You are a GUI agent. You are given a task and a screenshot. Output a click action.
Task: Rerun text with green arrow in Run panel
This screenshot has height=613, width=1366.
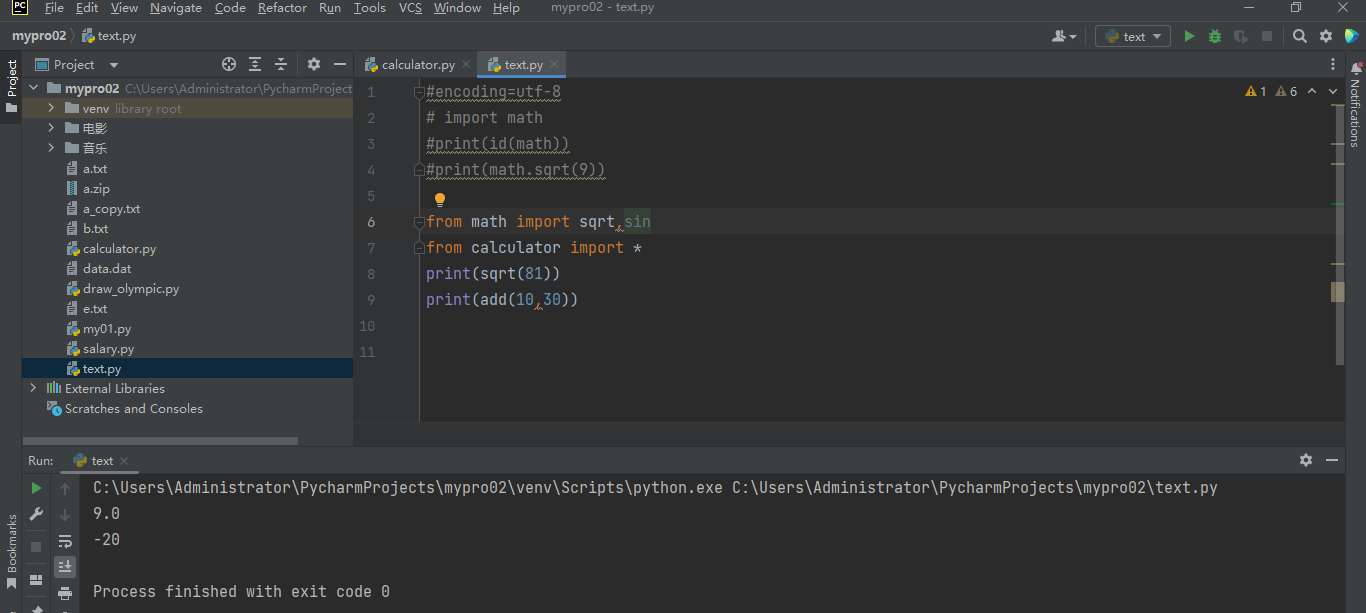tap(36, 488)
